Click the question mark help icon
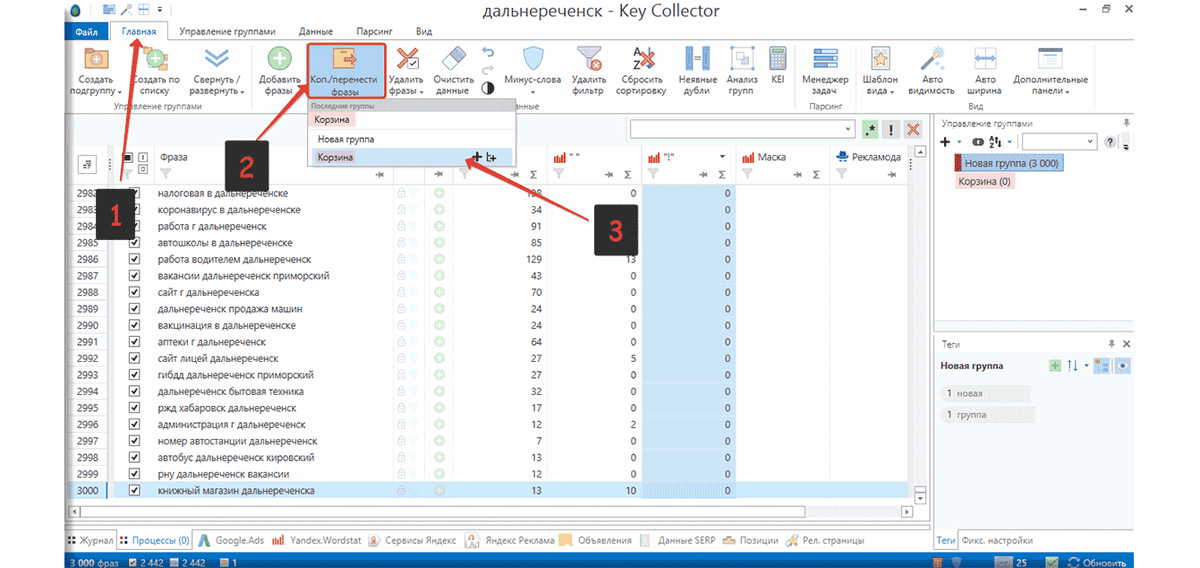The height and width of the screenshot is (568, 1200). 1110,142
